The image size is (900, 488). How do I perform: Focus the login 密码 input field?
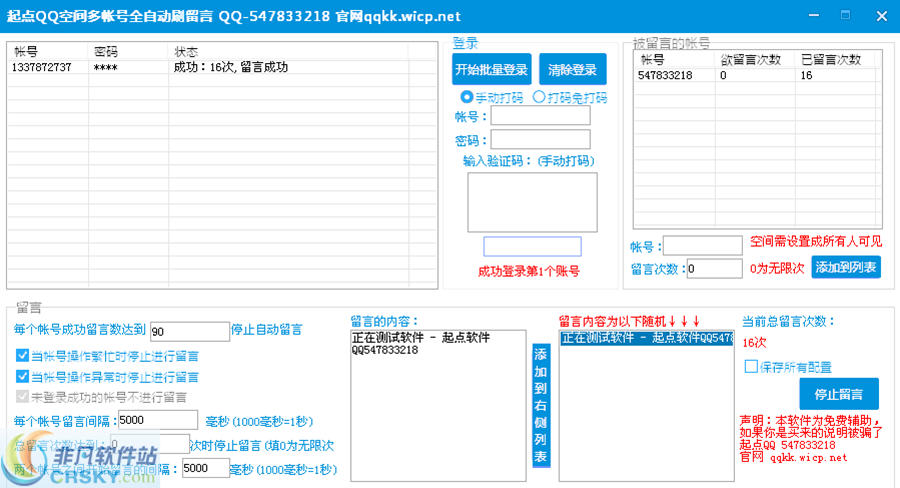[540, 140]
